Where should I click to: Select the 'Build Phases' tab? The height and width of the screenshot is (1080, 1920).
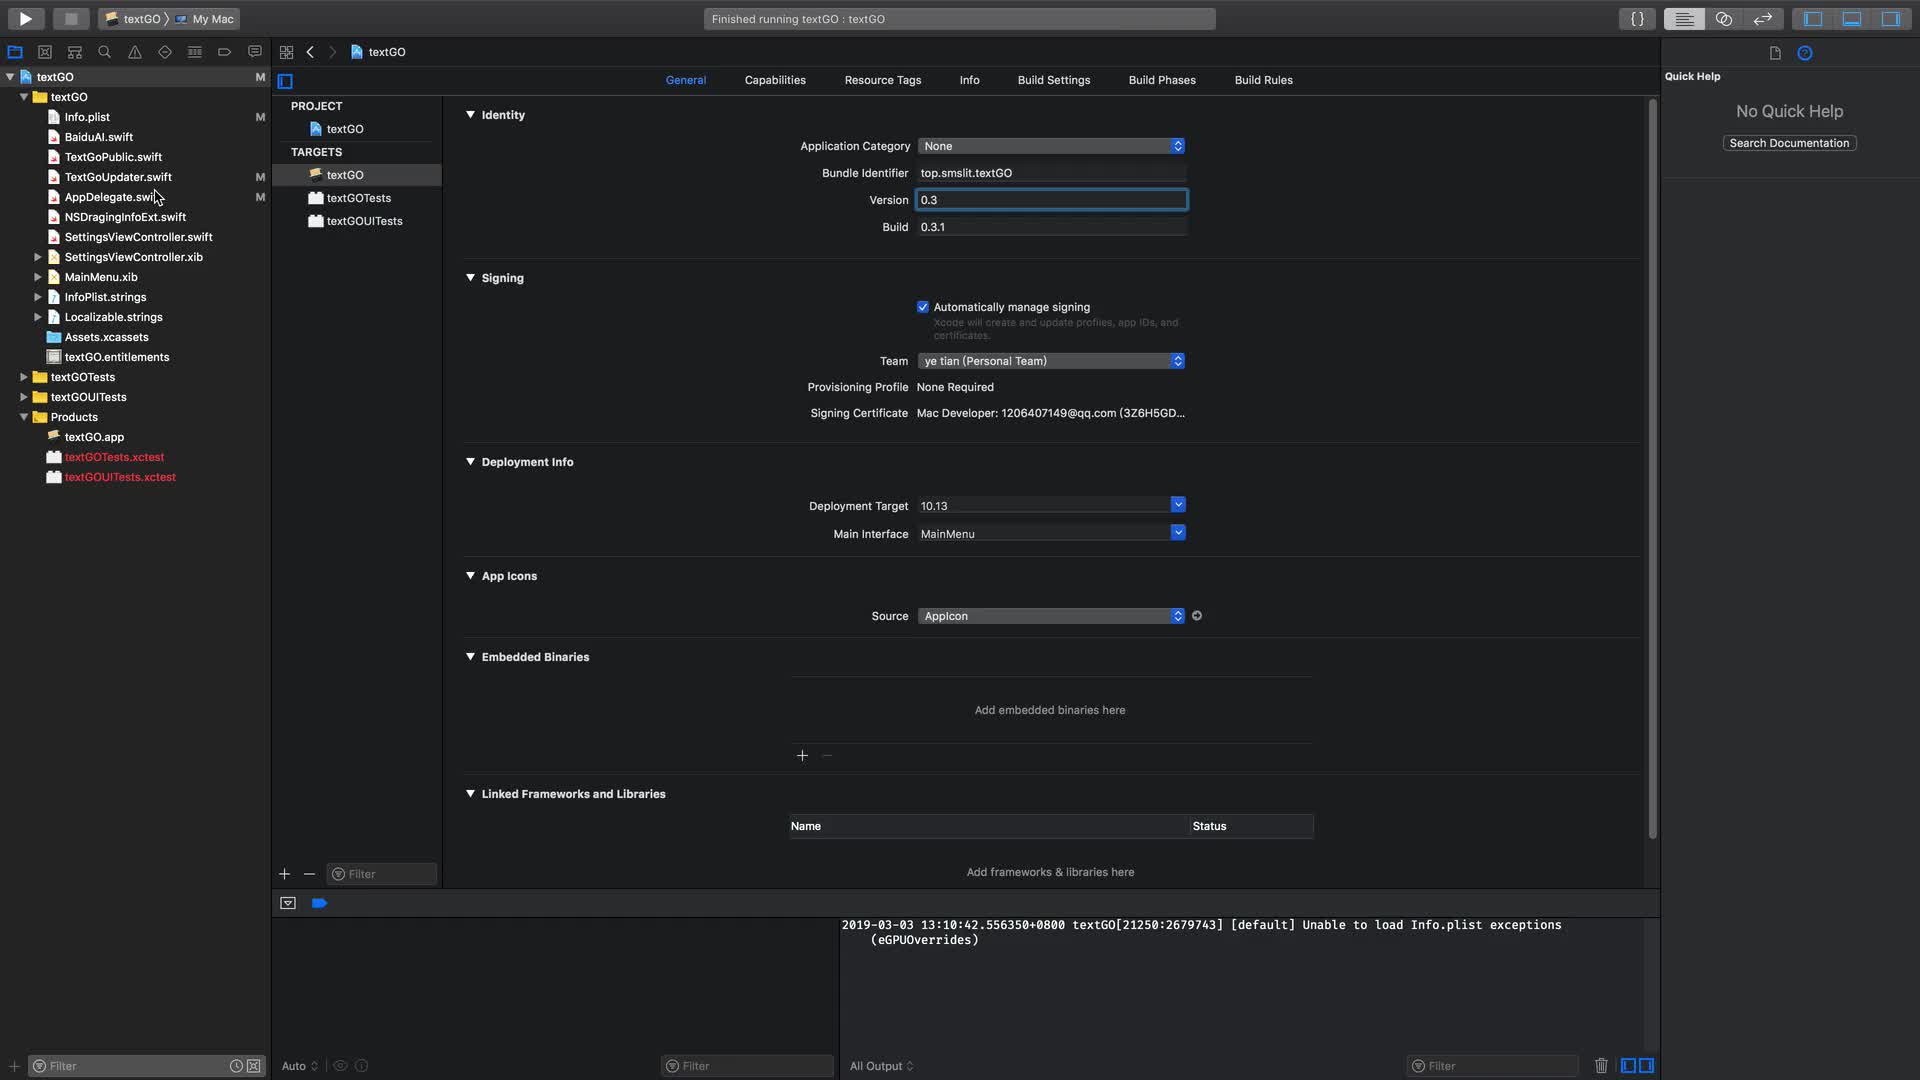click(1162, 82)
